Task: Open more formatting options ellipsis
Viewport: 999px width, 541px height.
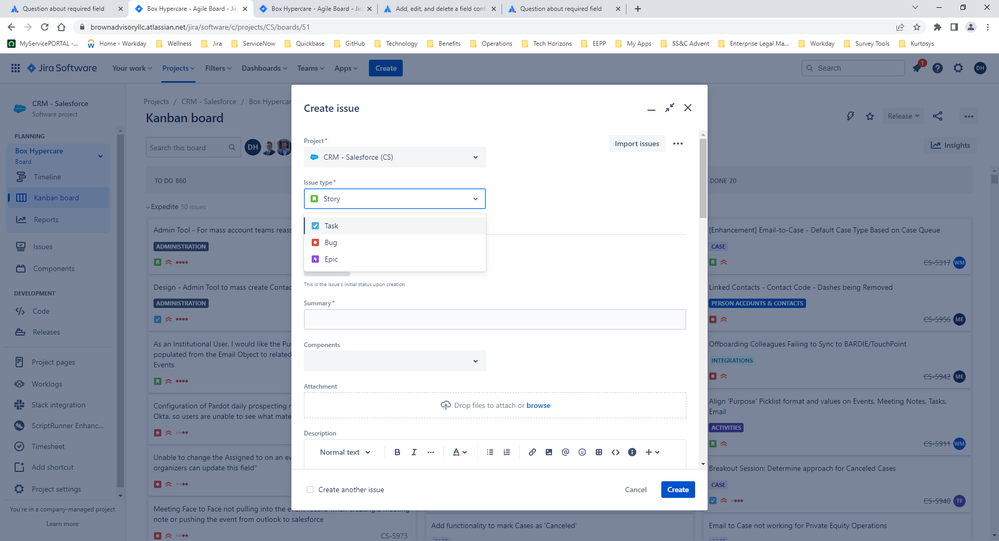Action: (x=431, y=452)
